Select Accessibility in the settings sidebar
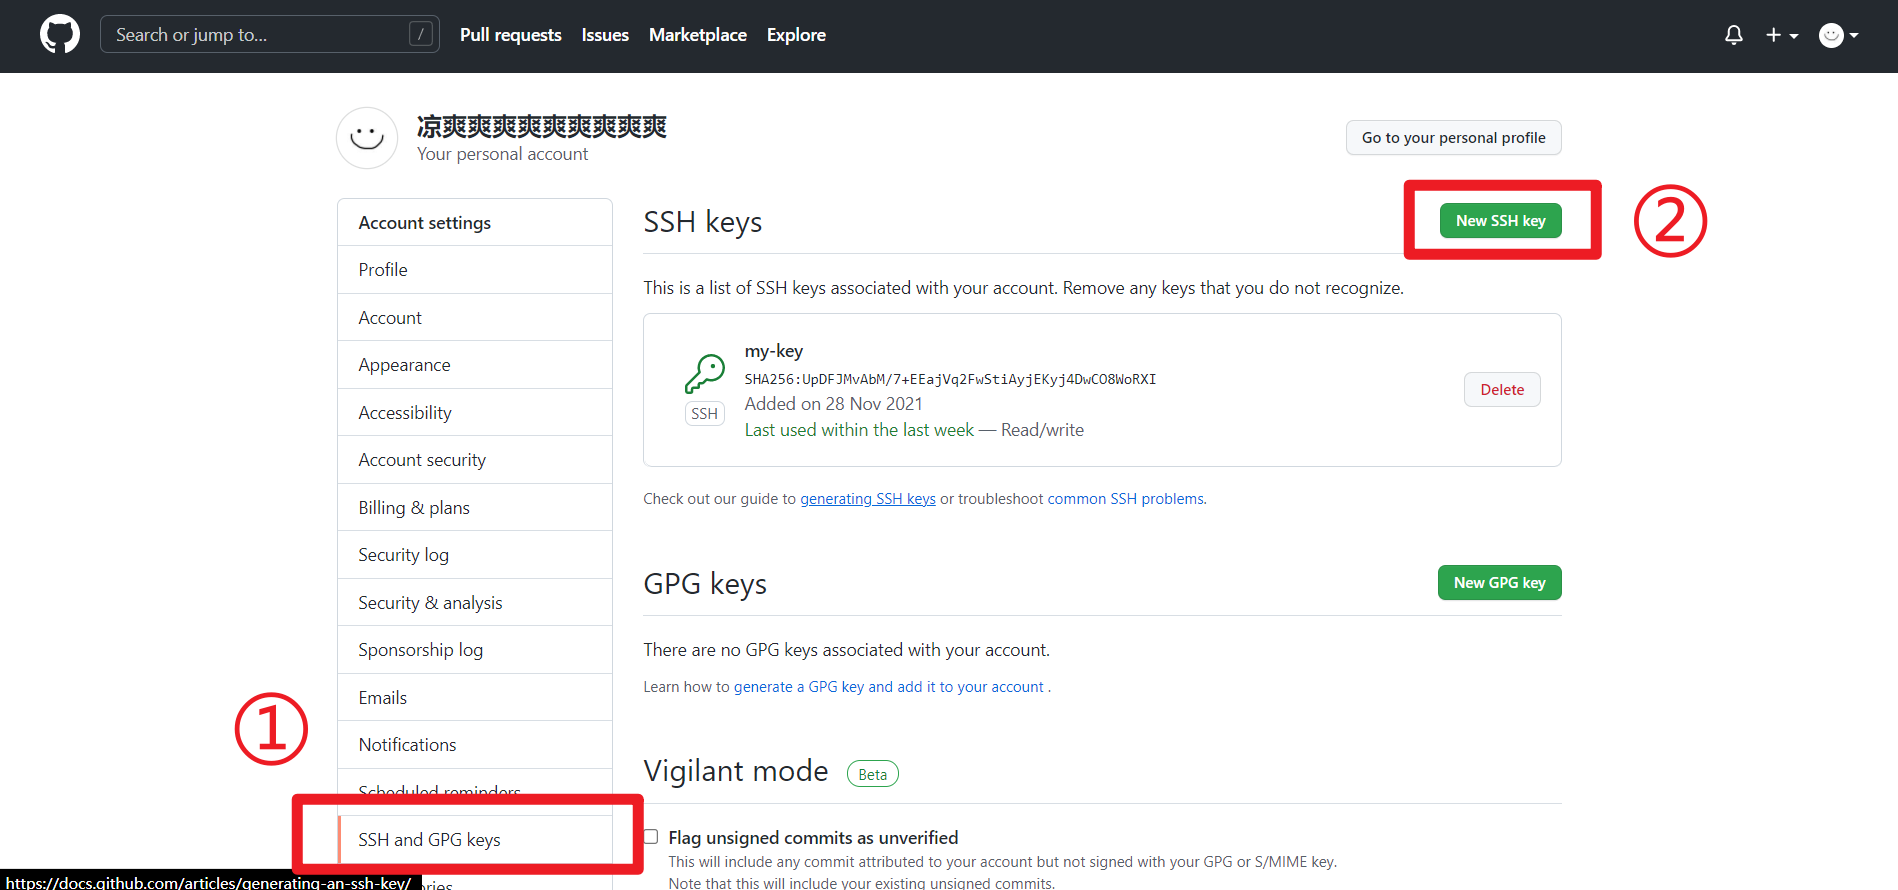This screenshot has height=890, width=1898. tap(475, 413)
